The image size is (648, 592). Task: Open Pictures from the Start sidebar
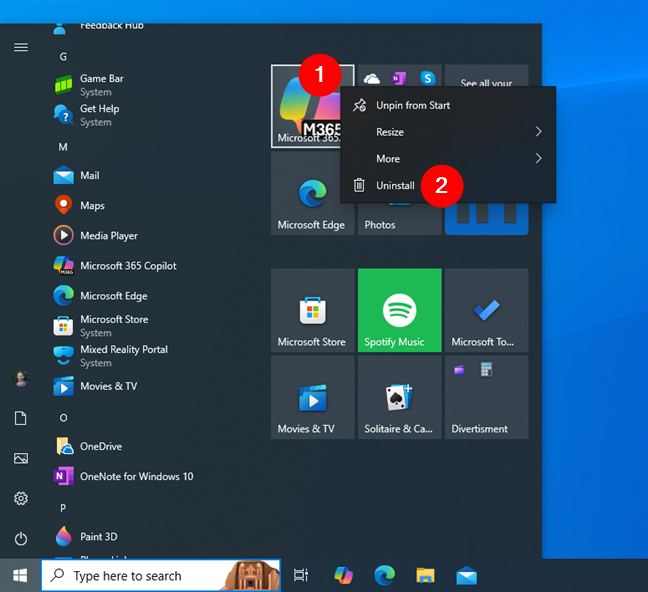(x=21, y=458)
